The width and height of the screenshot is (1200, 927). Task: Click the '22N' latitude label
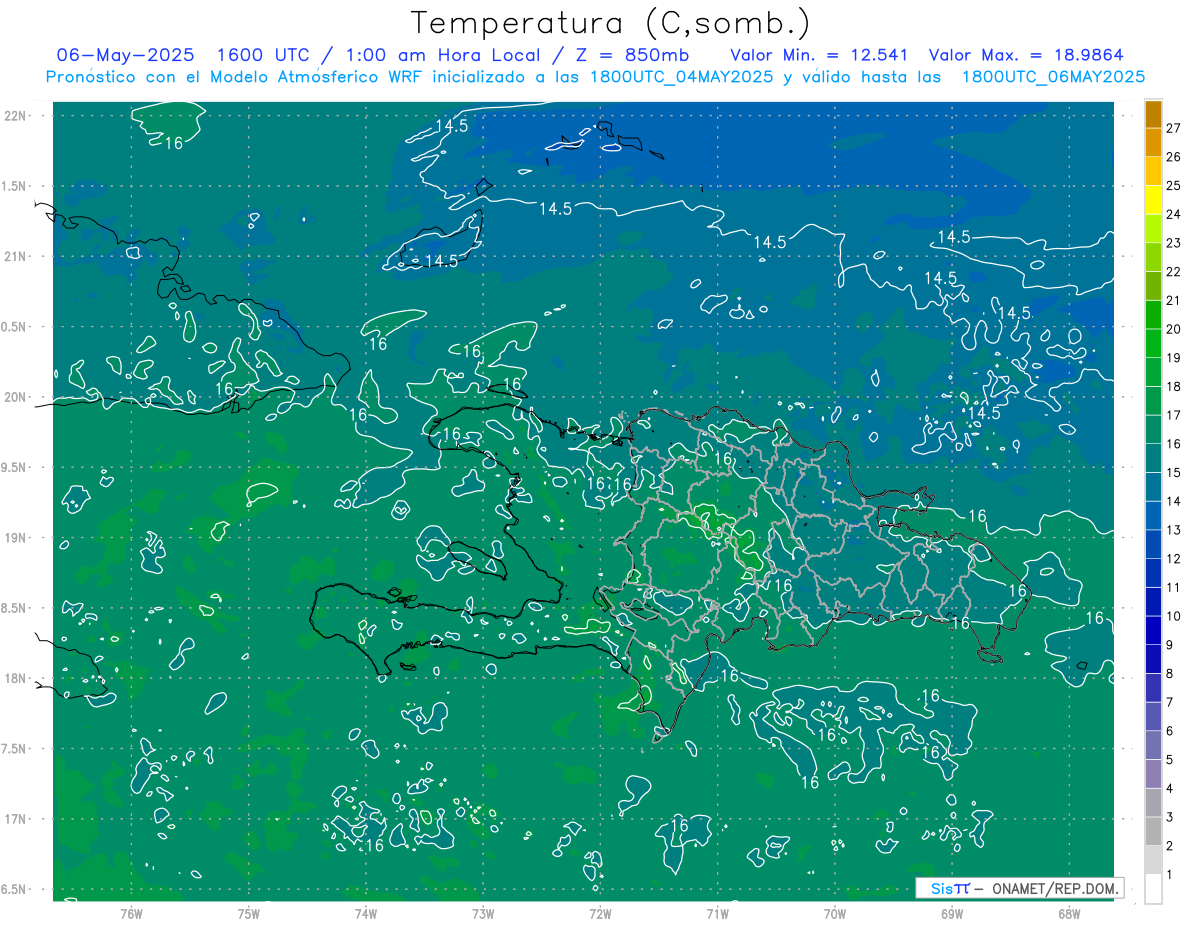[15, 115]
